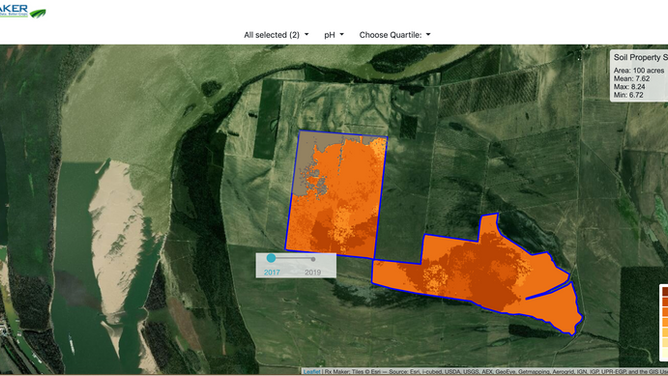Image resolution: width=668 pixels, height=376 pixels.
Task: Click the Mean: 7.62 statistic
Action: 632,78
